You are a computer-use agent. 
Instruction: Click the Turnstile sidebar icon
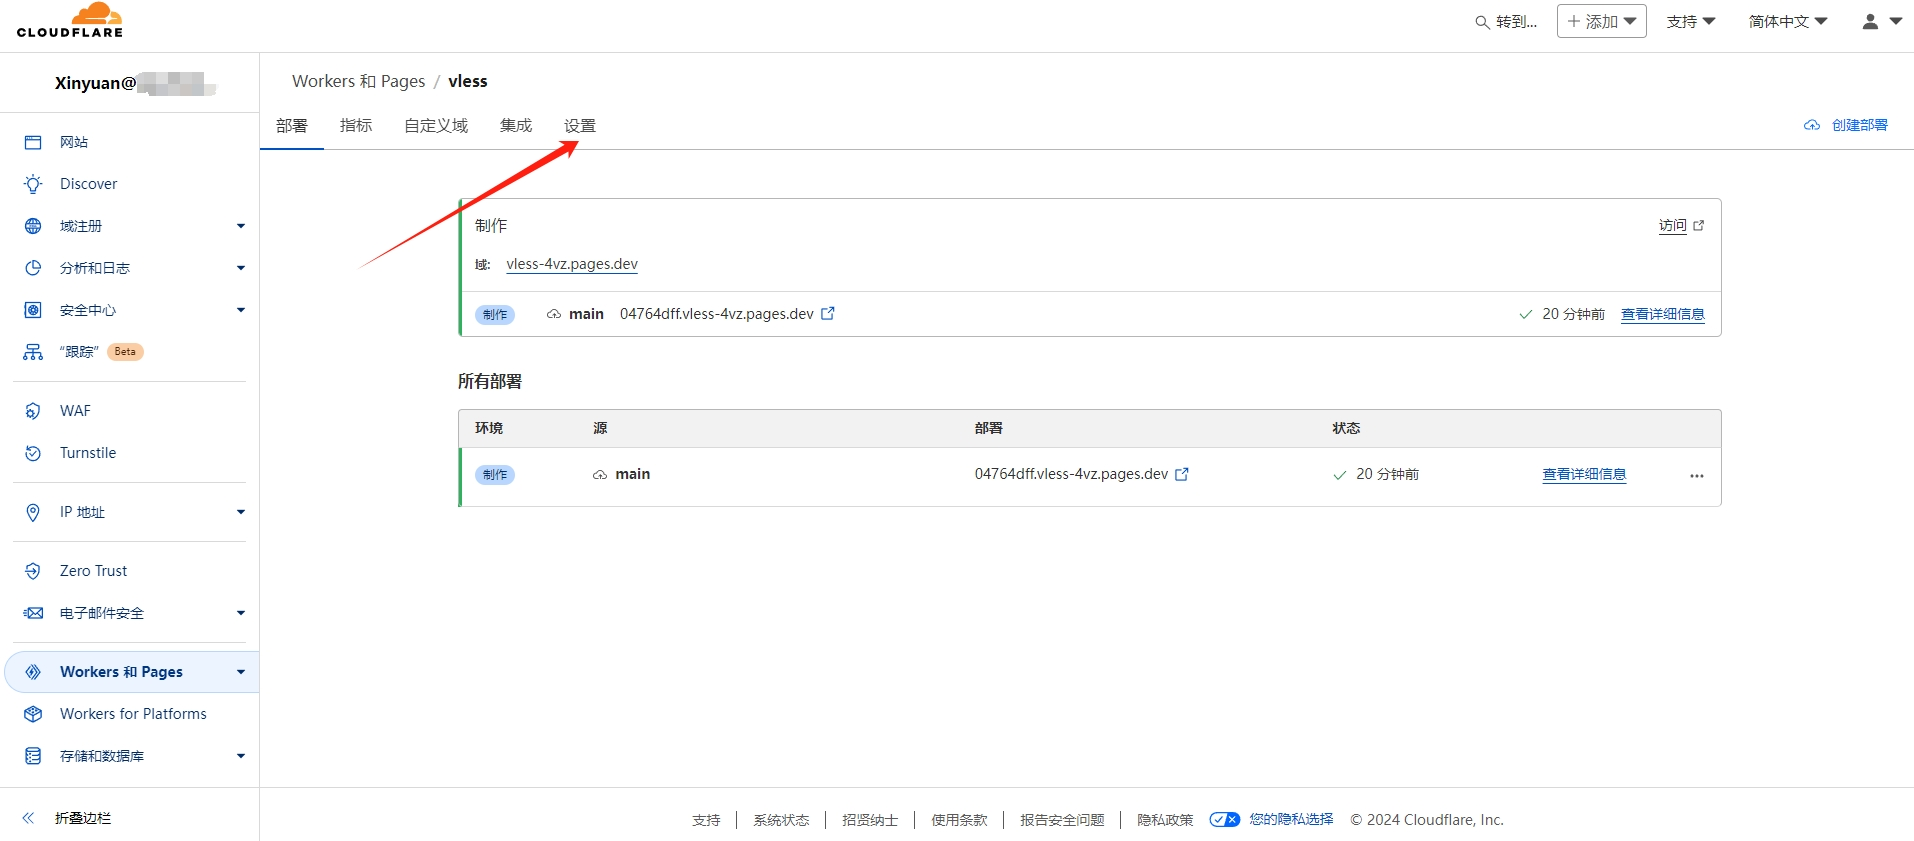coord(33,453)
